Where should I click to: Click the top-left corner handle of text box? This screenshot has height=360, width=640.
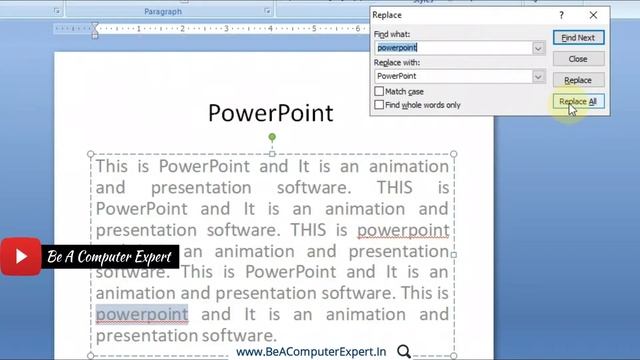(91, 154)
